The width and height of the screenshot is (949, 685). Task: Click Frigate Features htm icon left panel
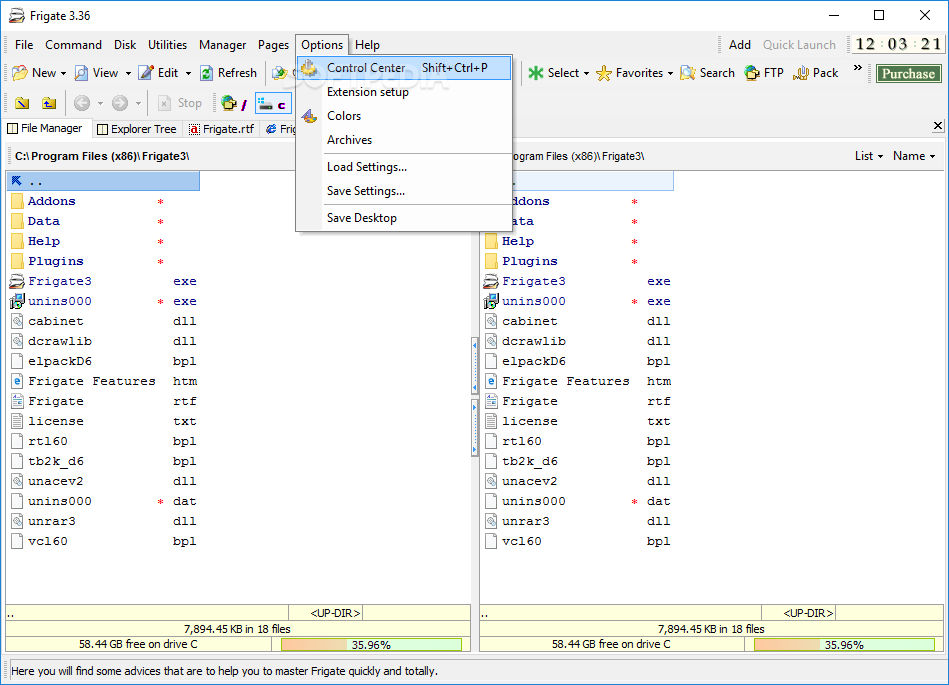point(17,381)
